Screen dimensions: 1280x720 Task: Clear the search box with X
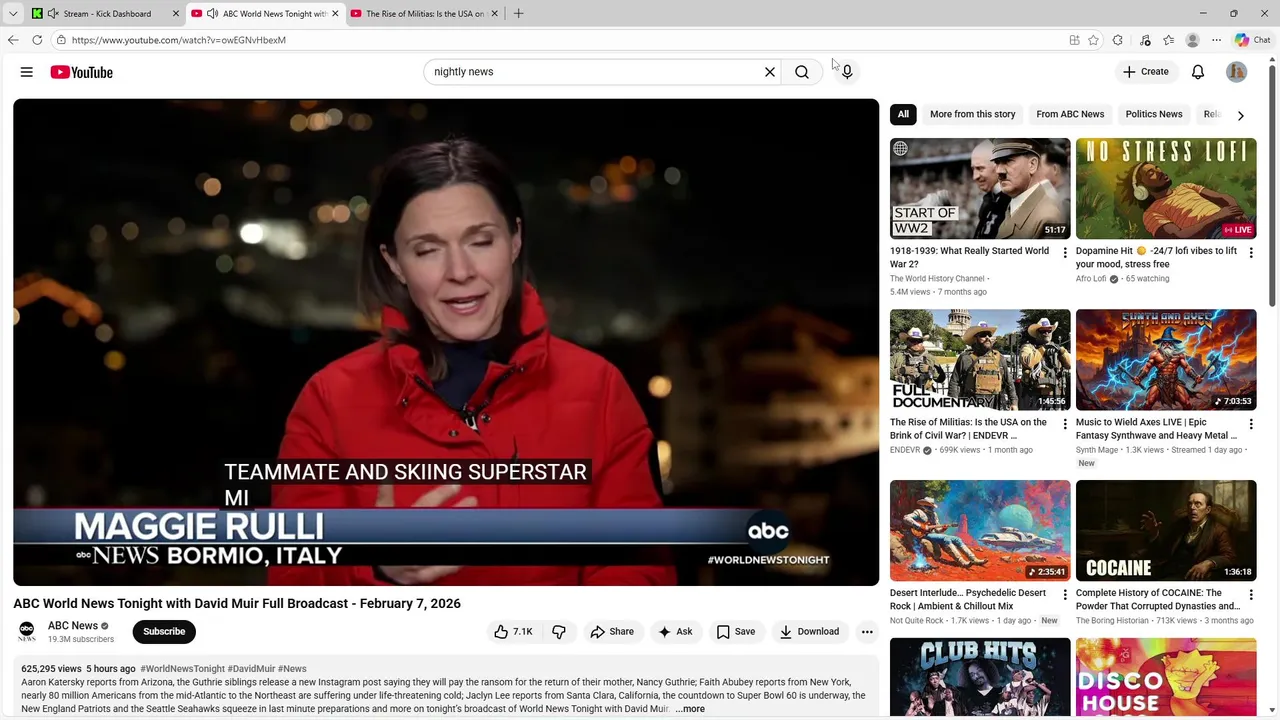pos(770,72)
